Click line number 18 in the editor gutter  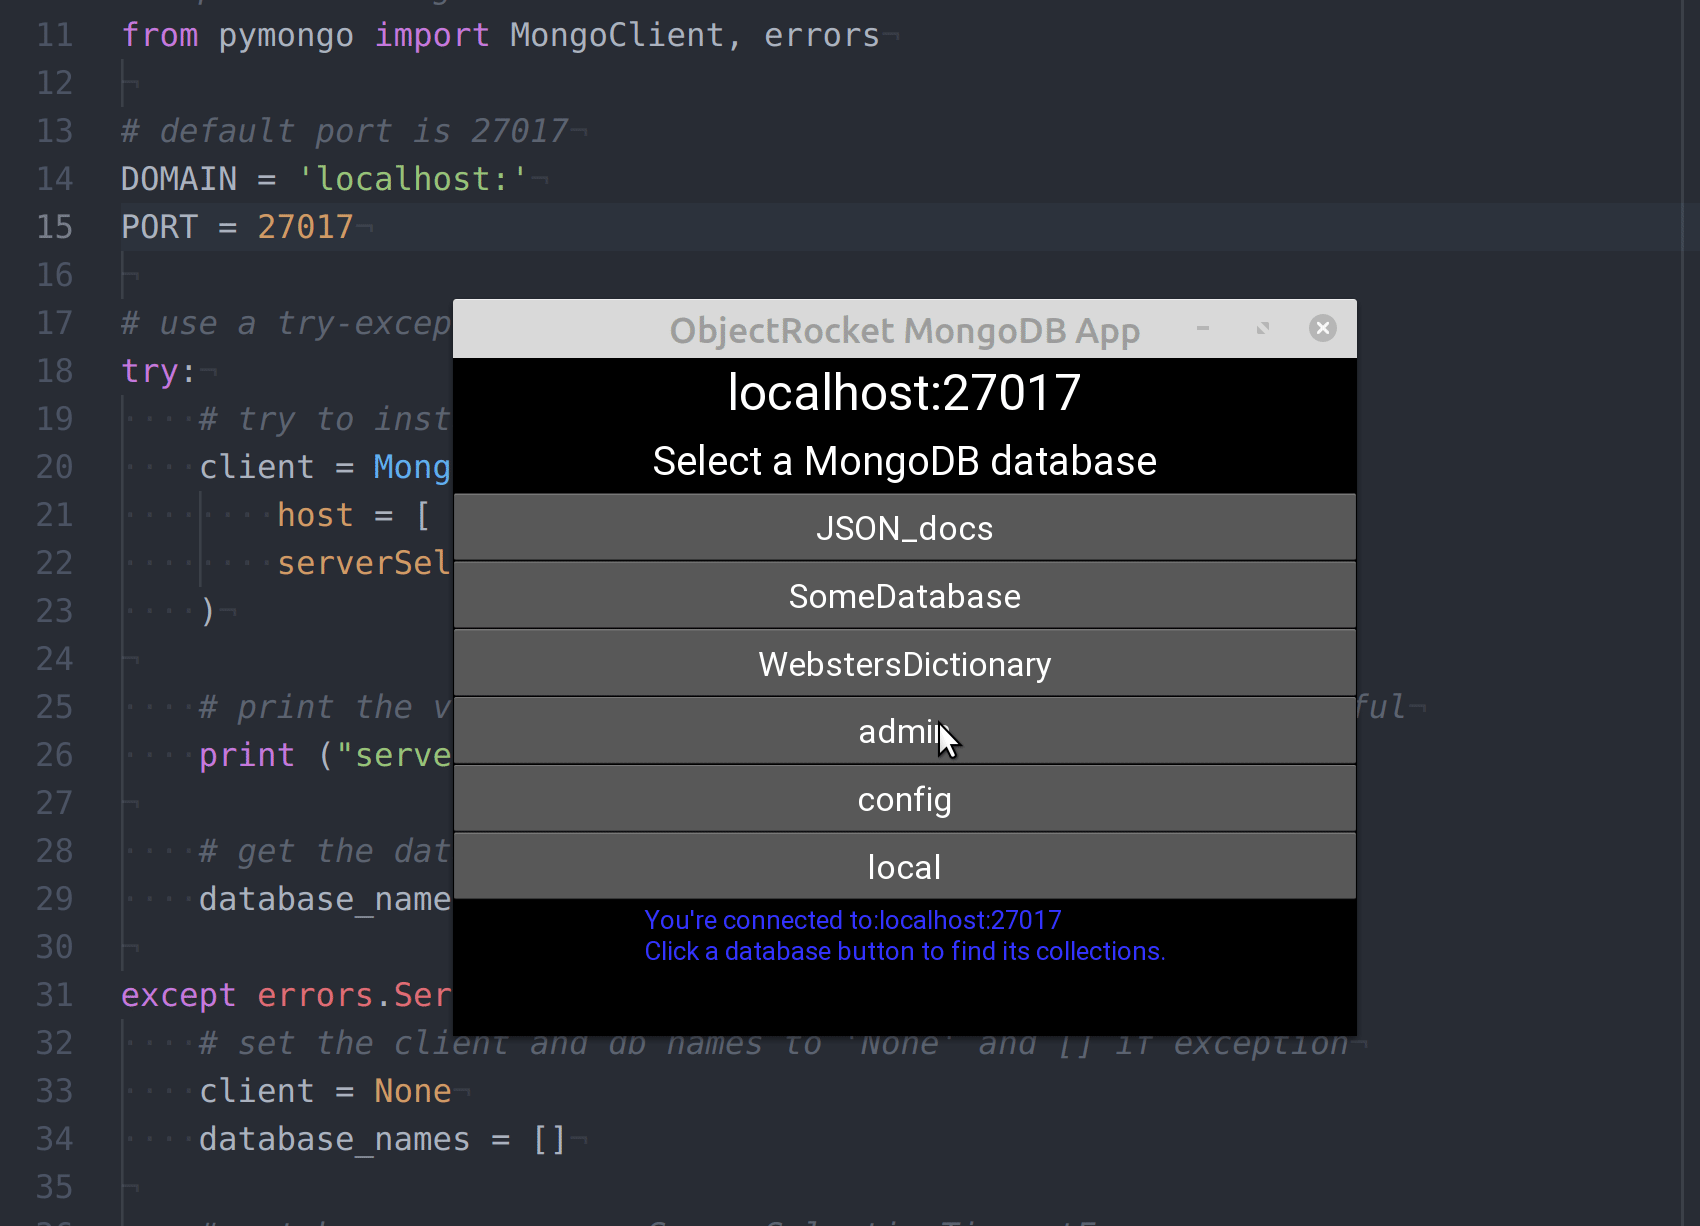(54, 371)
